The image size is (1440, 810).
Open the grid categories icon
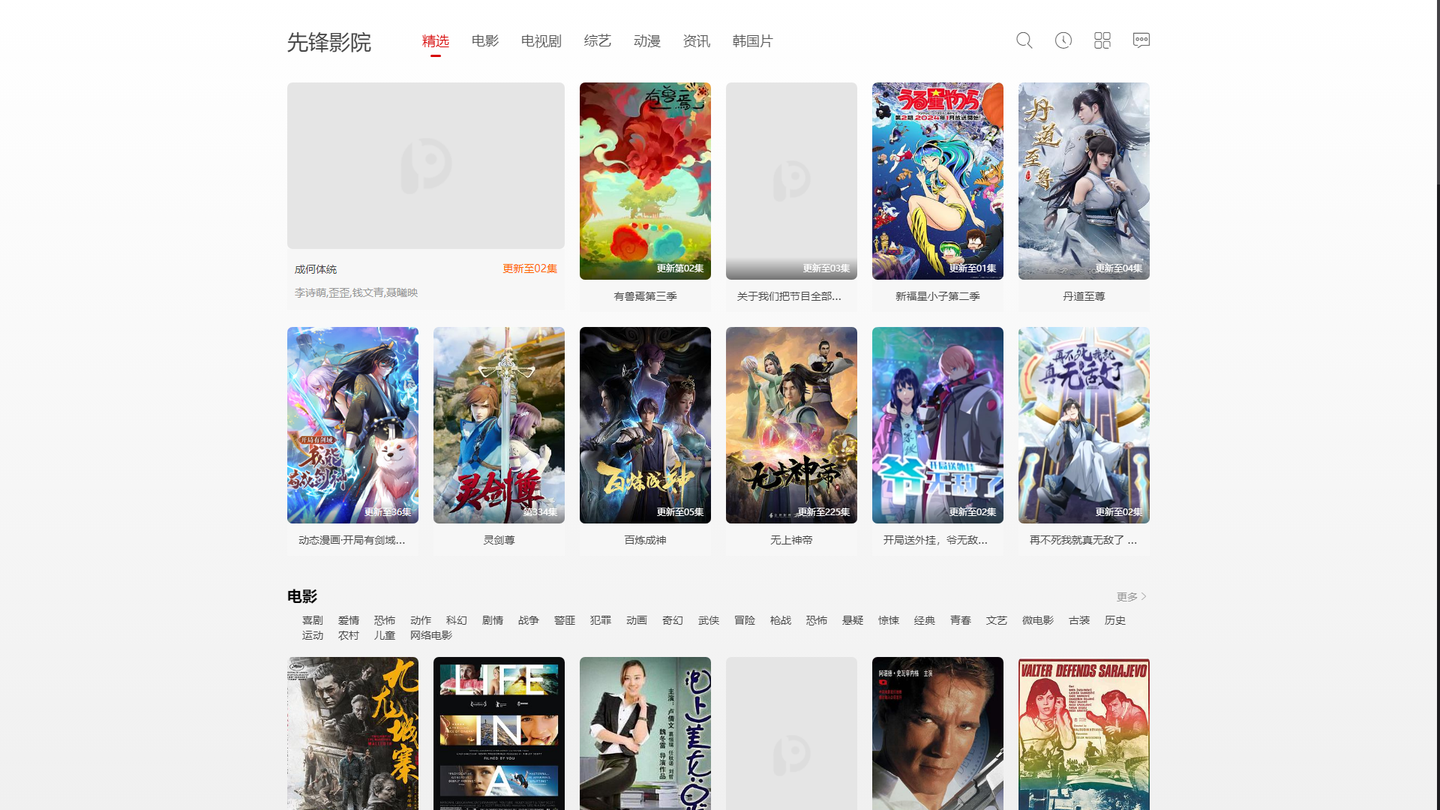pos(1102,40)
